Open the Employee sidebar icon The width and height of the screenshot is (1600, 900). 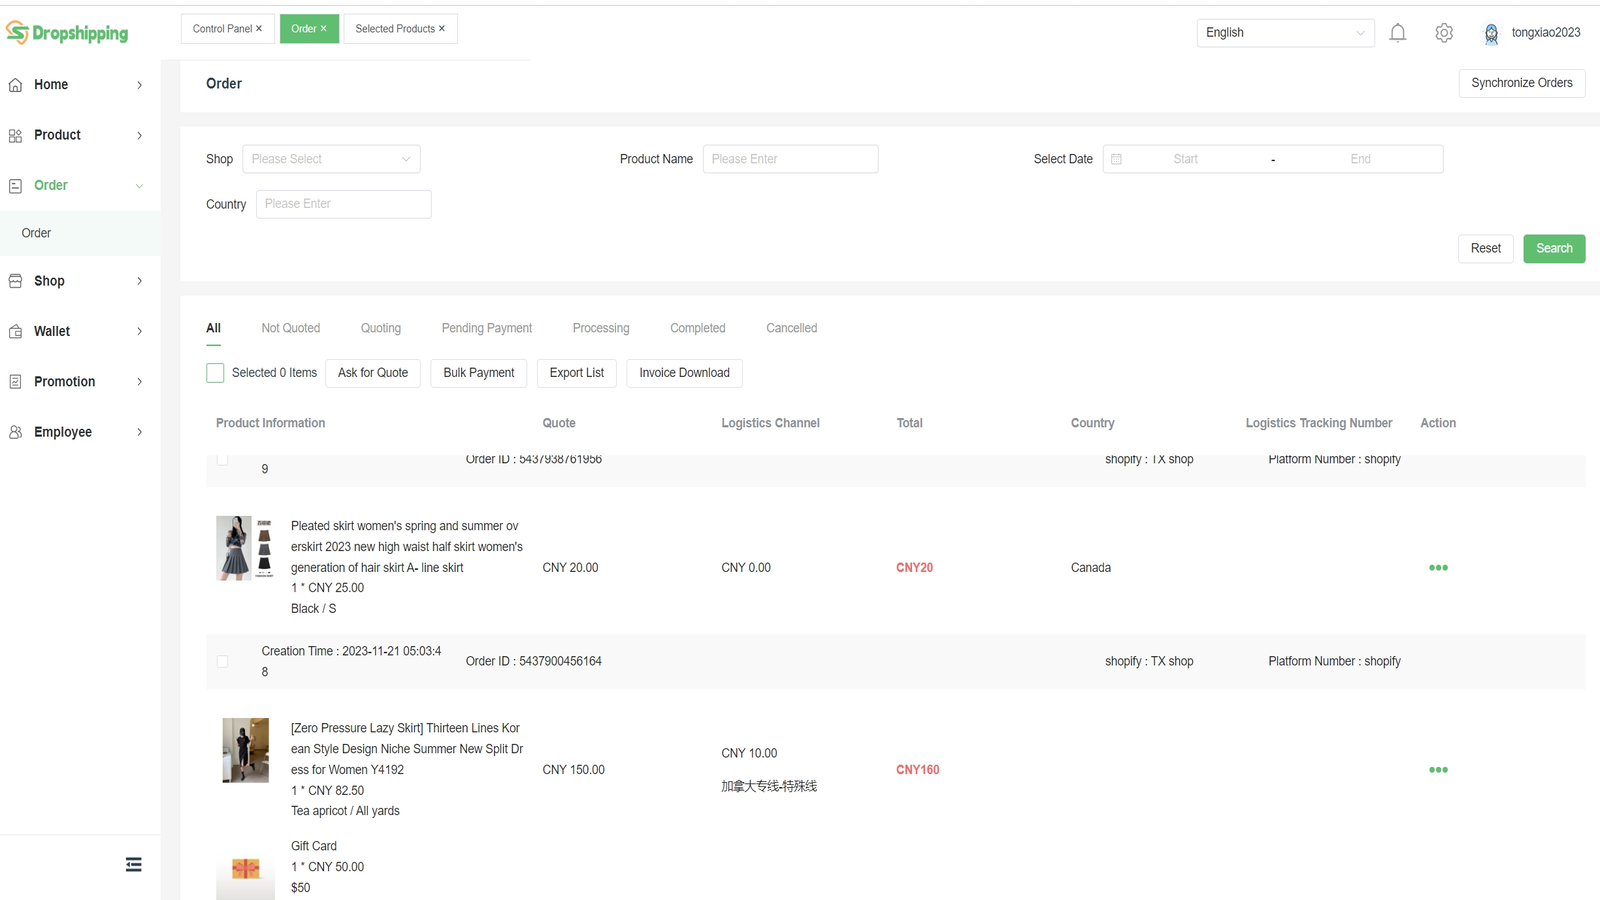click(15, 431)
